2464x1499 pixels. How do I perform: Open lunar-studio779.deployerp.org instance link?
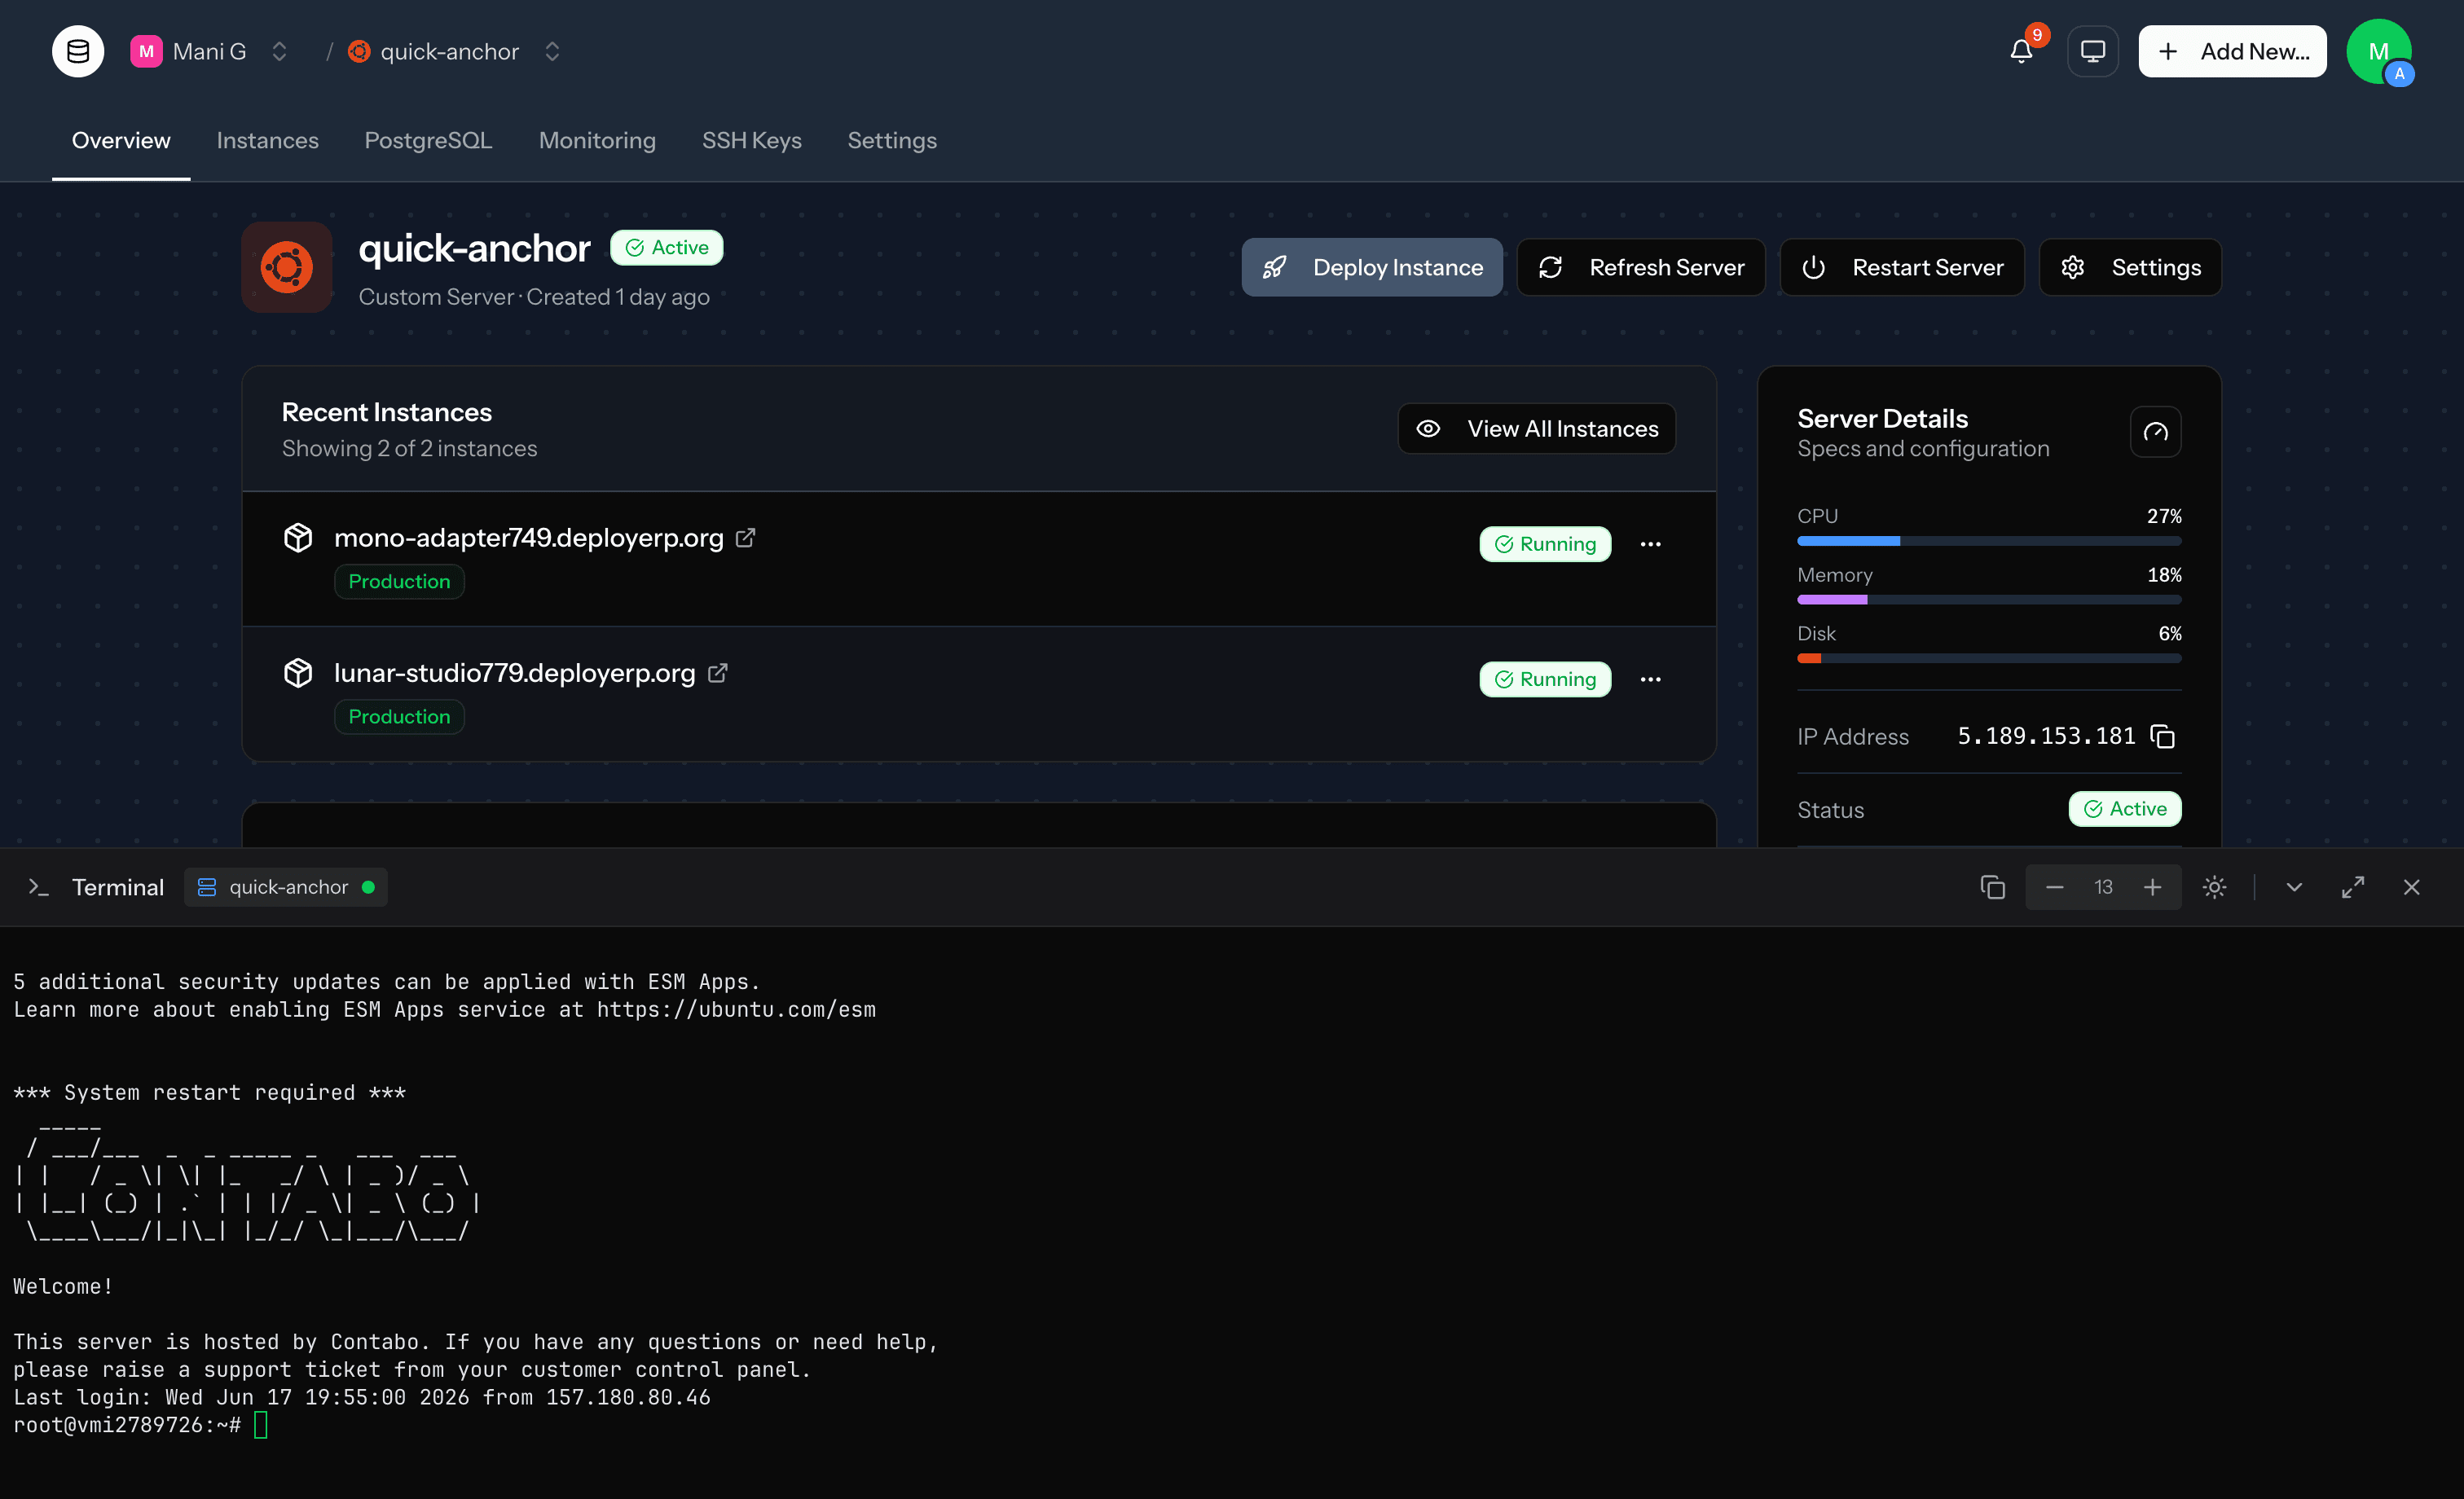point(514,673)
